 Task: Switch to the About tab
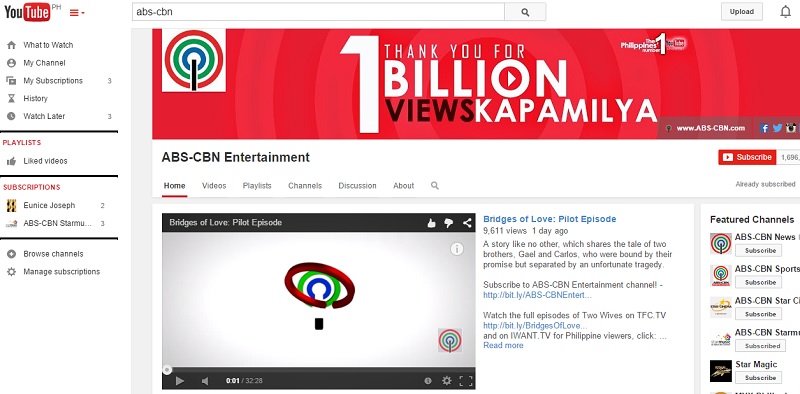point(404,186)
